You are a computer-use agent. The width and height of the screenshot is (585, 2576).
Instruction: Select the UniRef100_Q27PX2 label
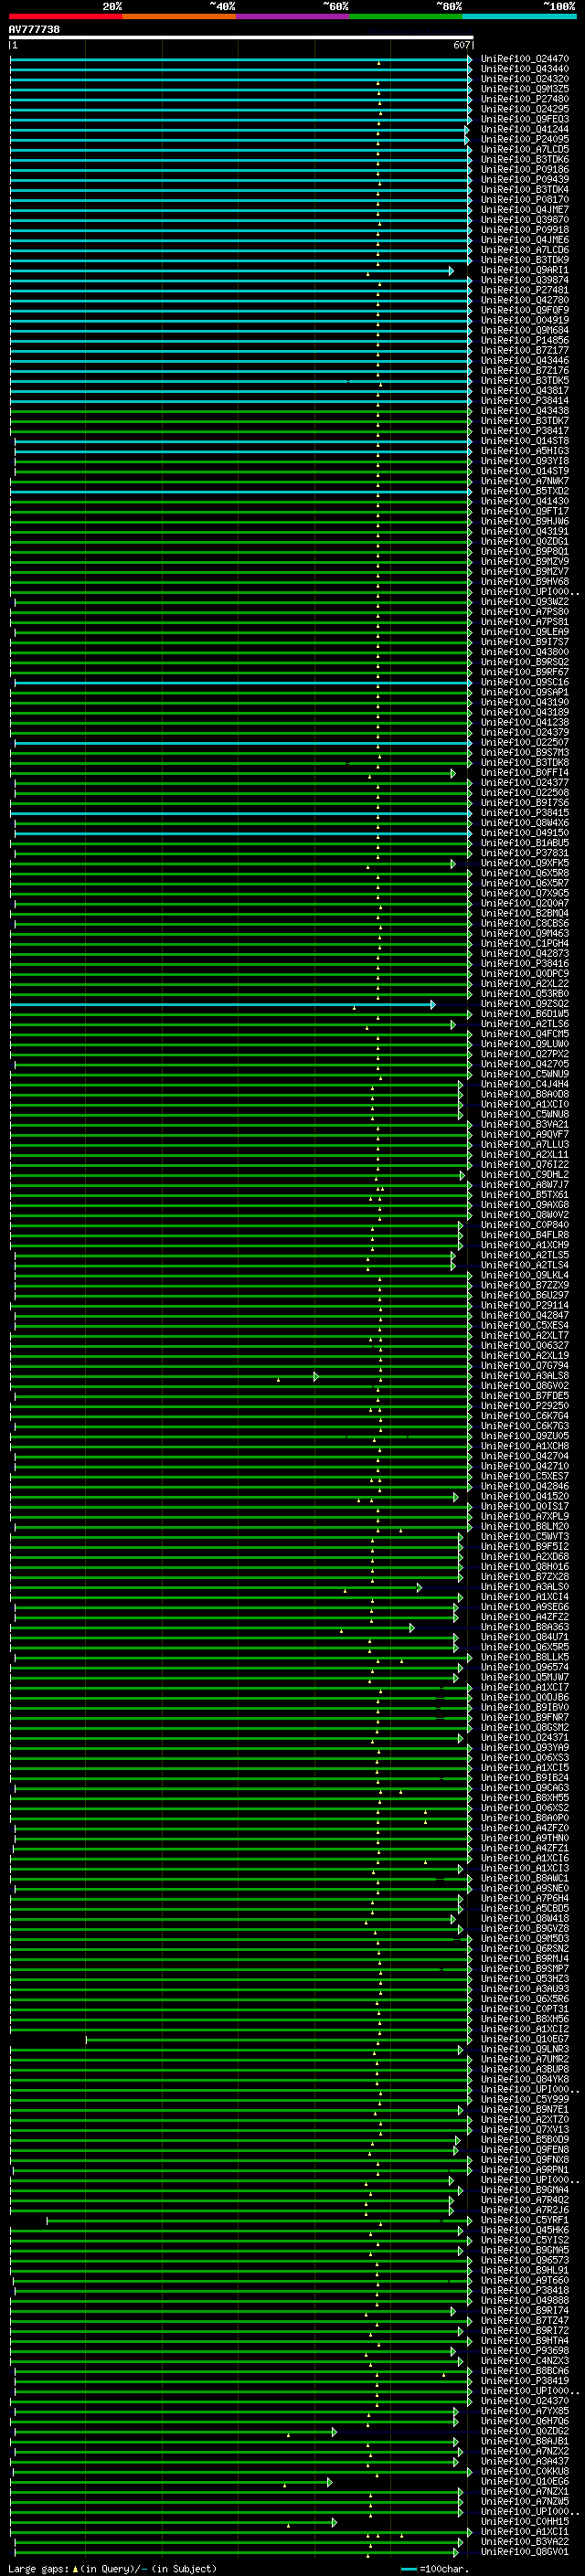(x=525, y=1055)
